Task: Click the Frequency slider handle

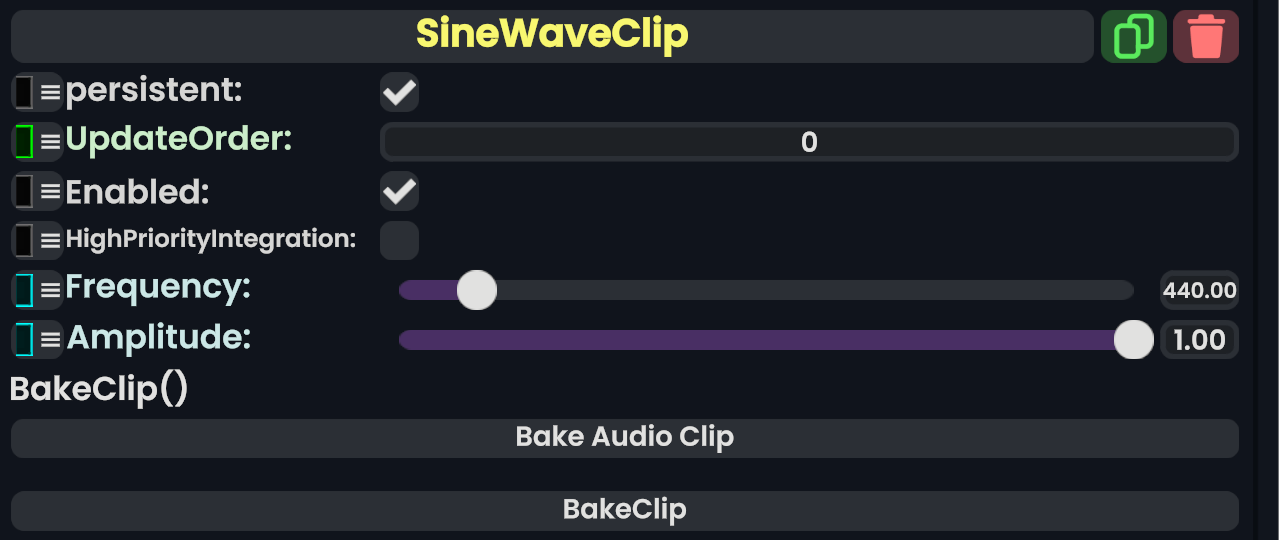Action: click(x=476, y=290)
